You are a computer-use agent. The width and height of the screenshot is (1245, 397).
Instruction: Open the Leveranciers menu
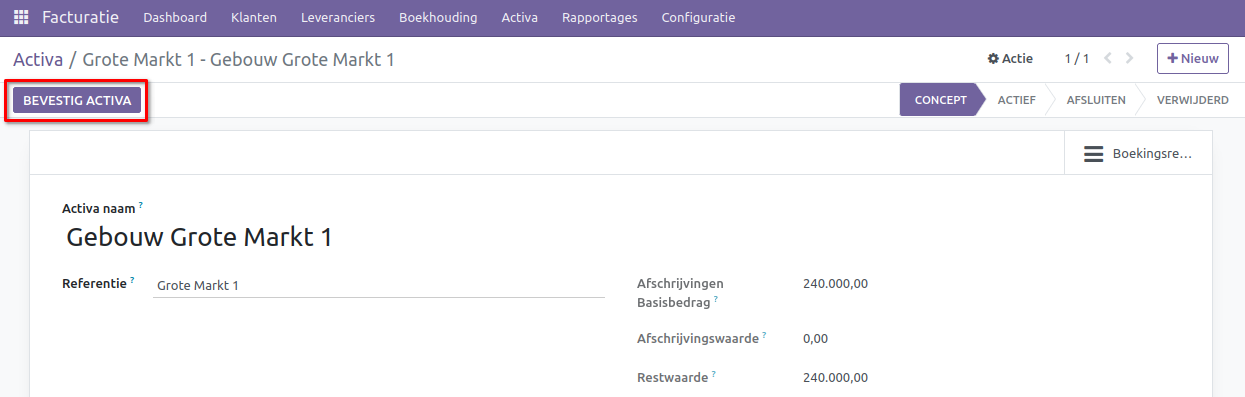coord(337,17)
